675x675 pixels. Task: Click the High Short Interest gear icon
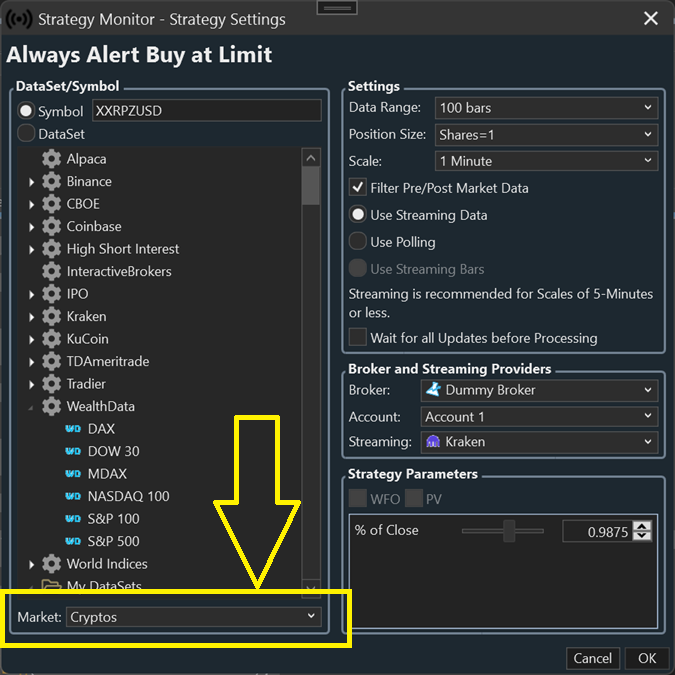[52, 249]
